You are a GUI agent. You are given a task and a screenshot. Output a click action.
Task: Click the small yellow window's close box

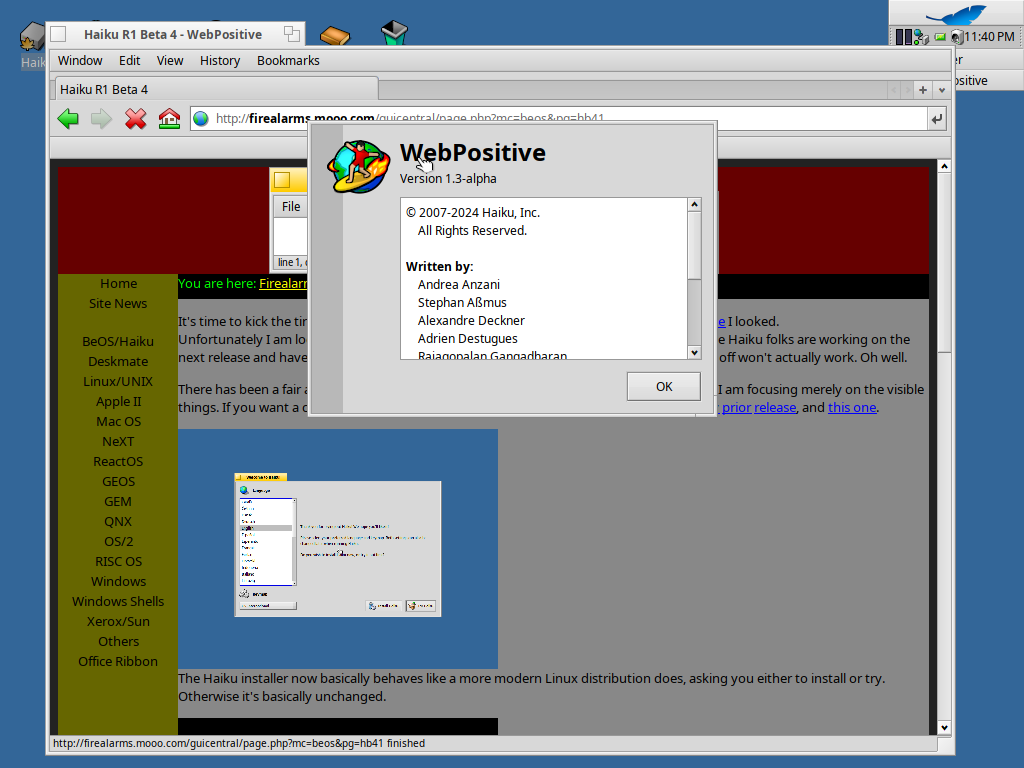tap(282, 180)
